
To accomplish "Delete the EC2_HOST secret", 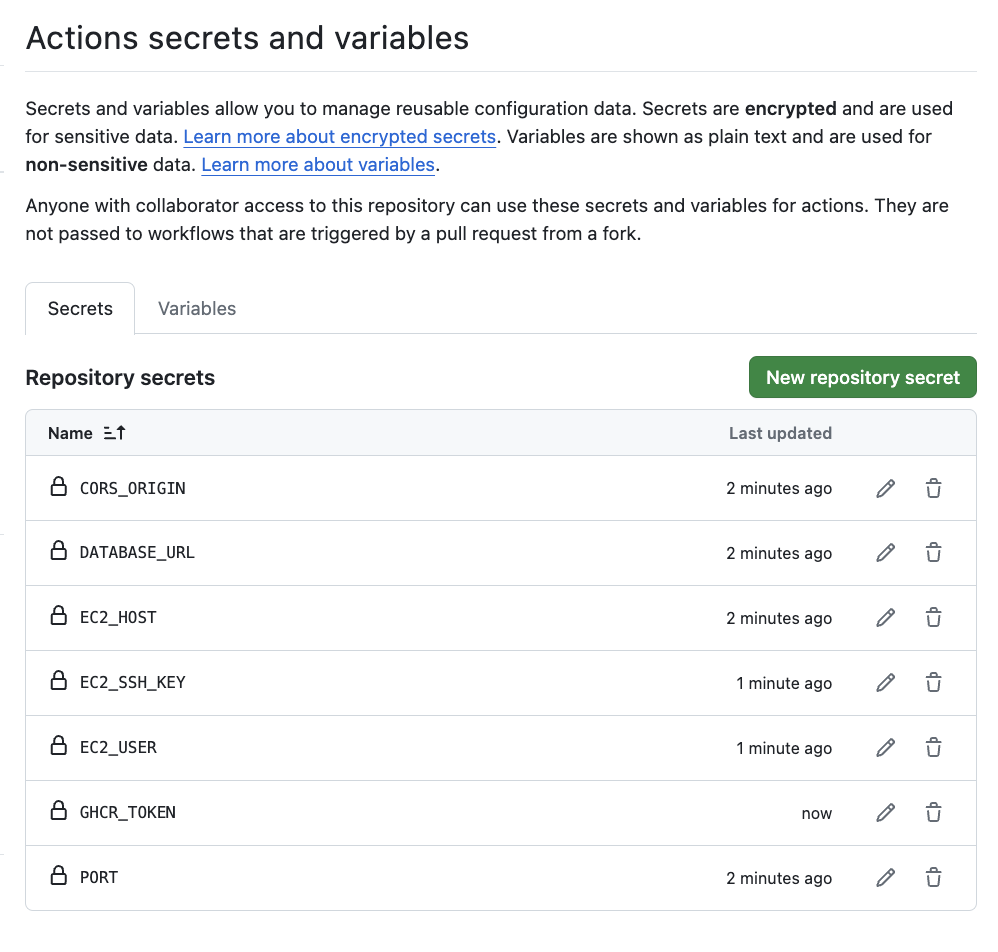I will tap(933, 618).
